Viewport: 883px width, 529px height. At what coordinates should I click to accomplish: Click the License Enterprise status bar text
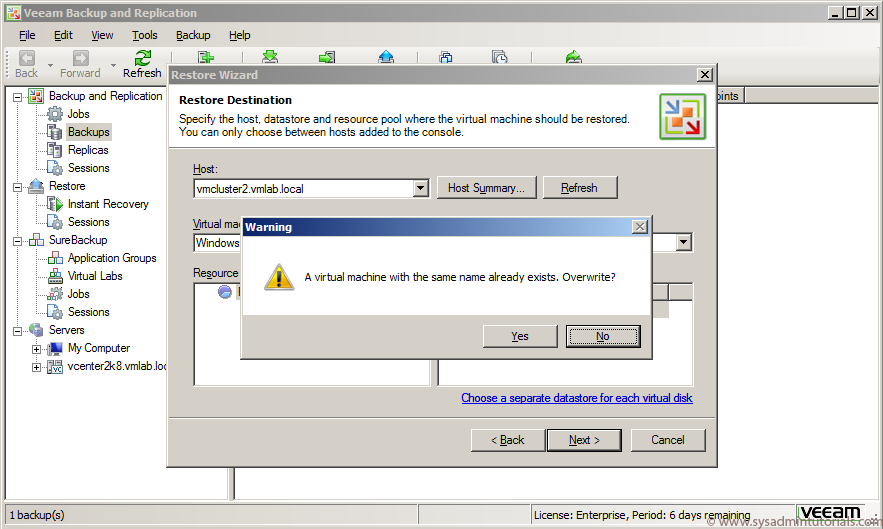pos(642,515)
